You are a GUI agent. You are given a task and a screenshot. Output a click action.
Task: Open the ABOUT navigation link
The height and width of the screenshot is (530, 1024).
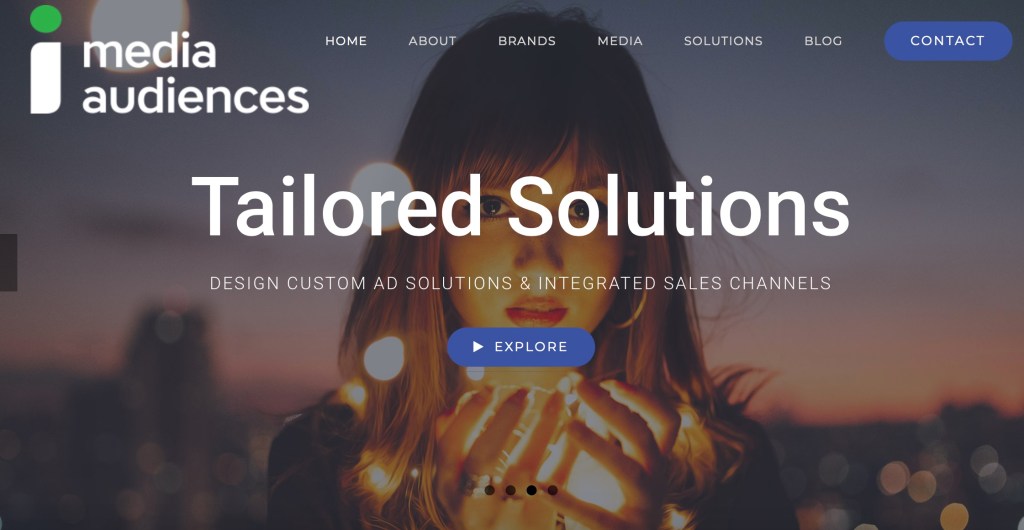coord(432,40)
